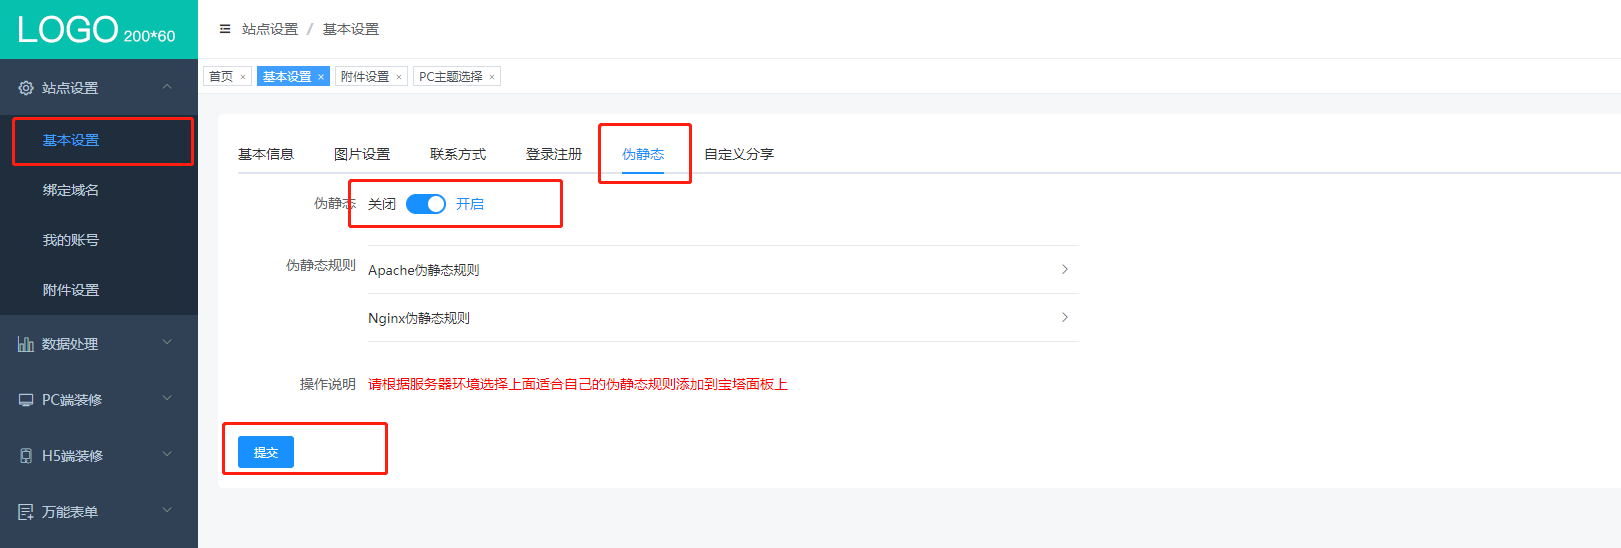1621x548 pixels.
Task: Click the 站点设置 gear icon in sidebar
Action: click(26, 88)
